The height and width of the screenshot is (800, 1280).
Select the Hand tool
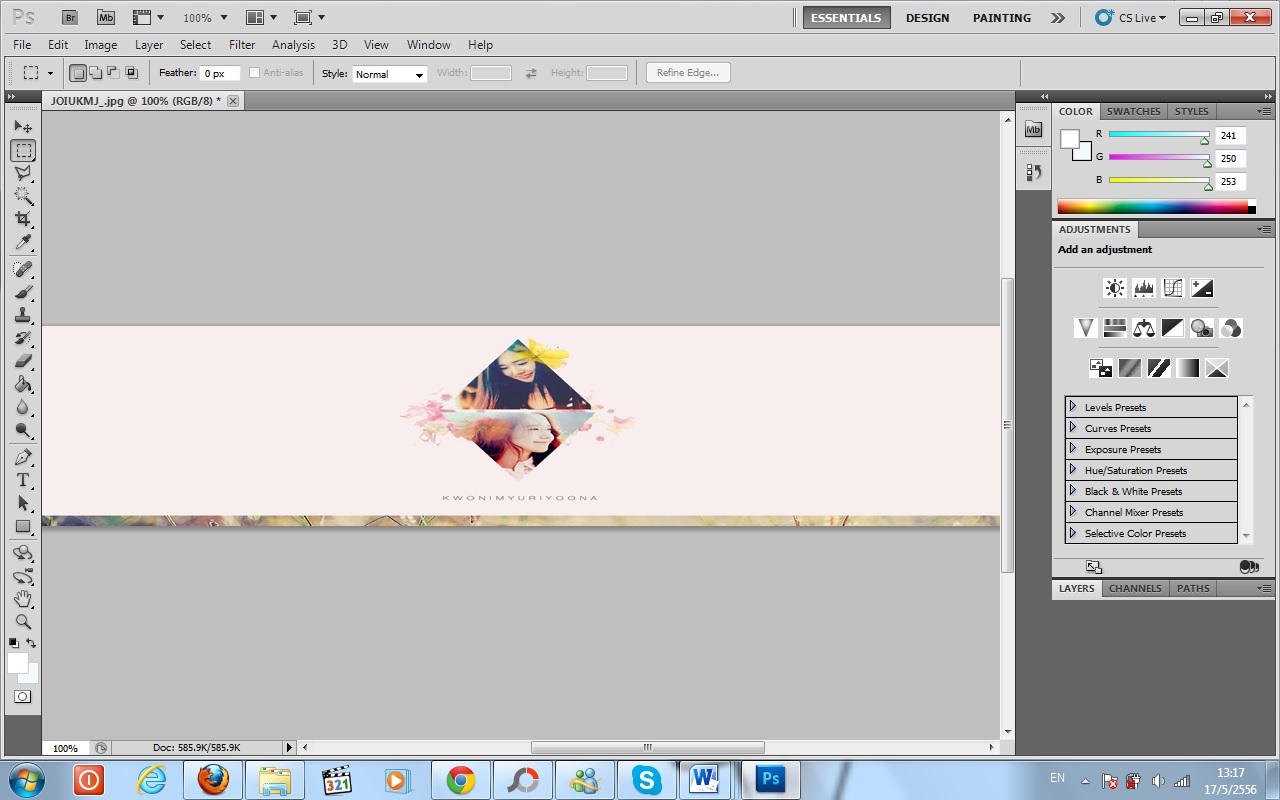[23, 598]
